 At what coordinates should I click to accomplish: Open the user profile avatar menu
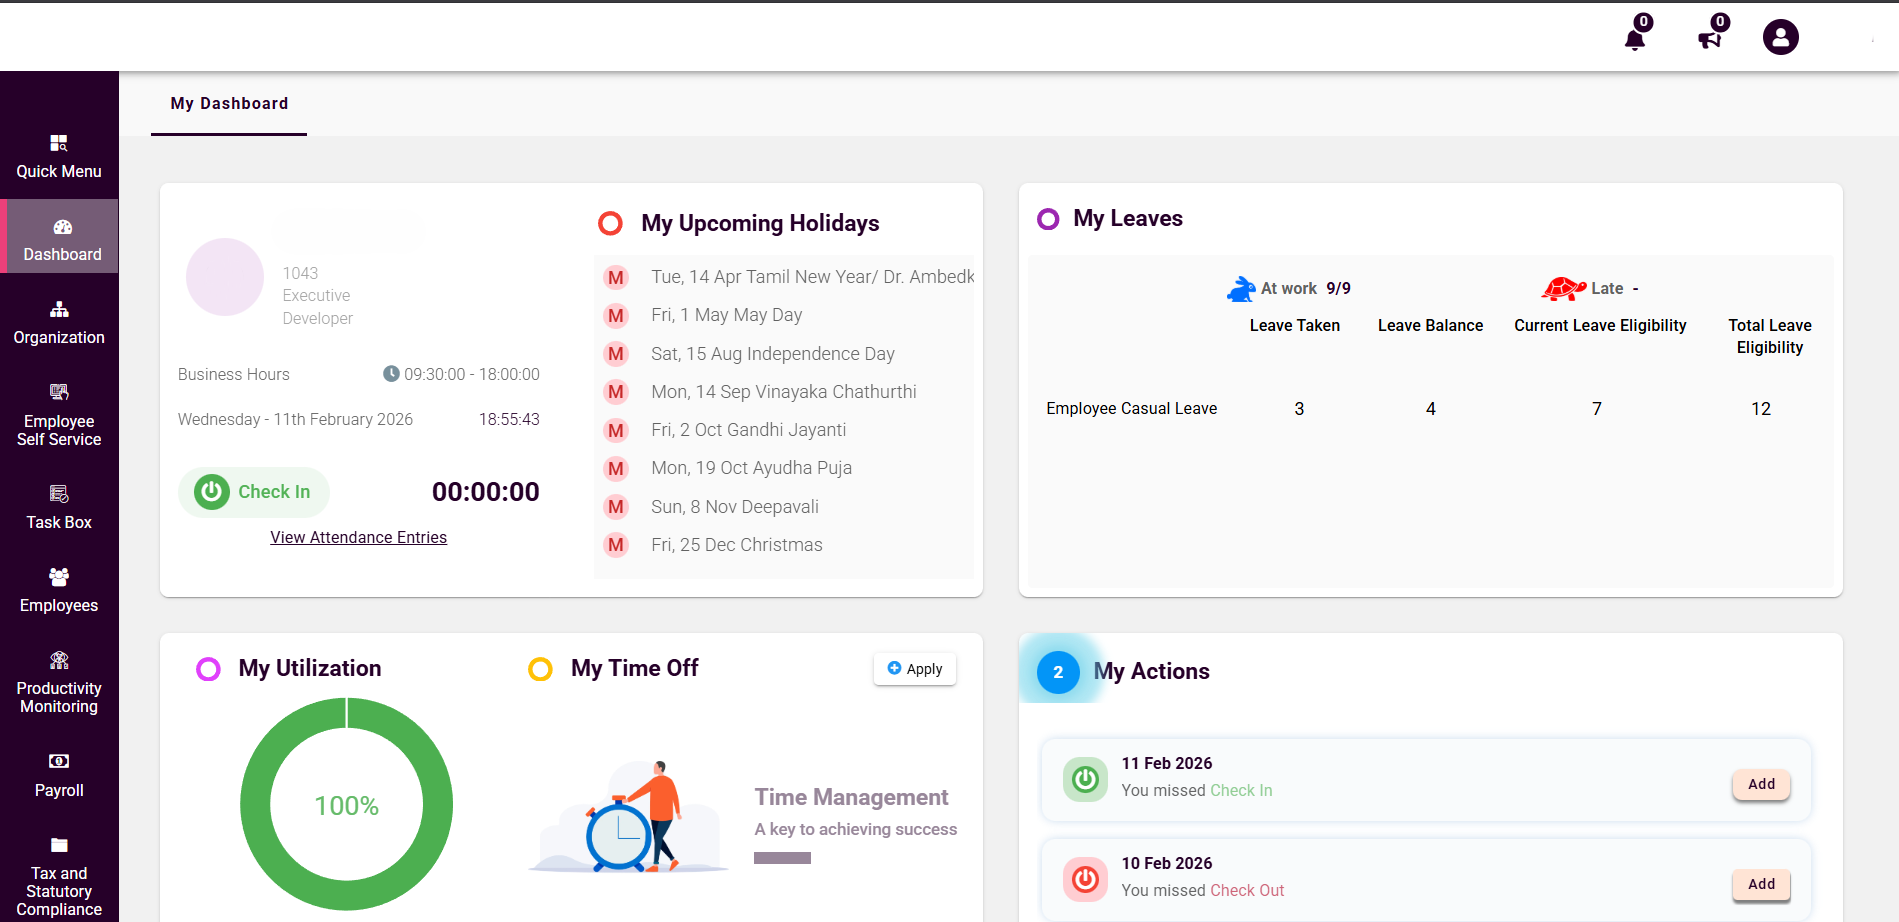click(x=1780, y=36)
